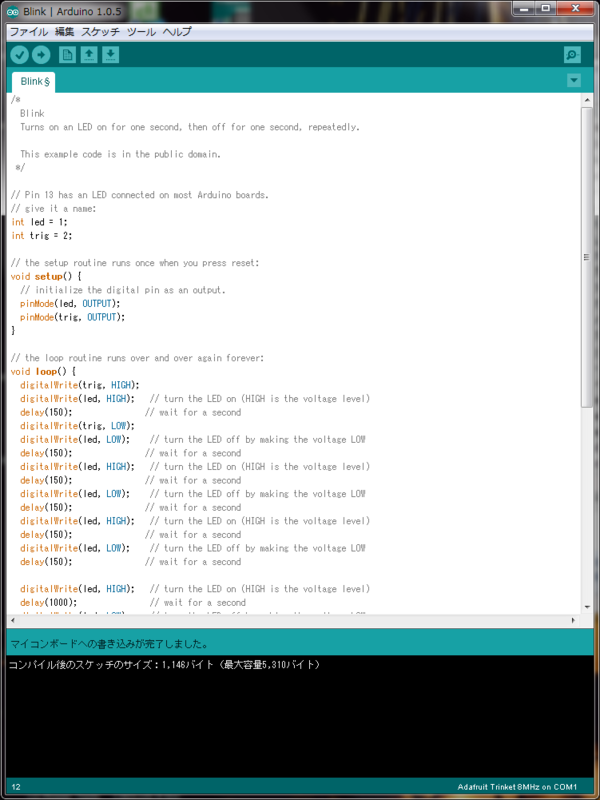
Task: Open the ヘルプ menu
Action: [177, 32]
